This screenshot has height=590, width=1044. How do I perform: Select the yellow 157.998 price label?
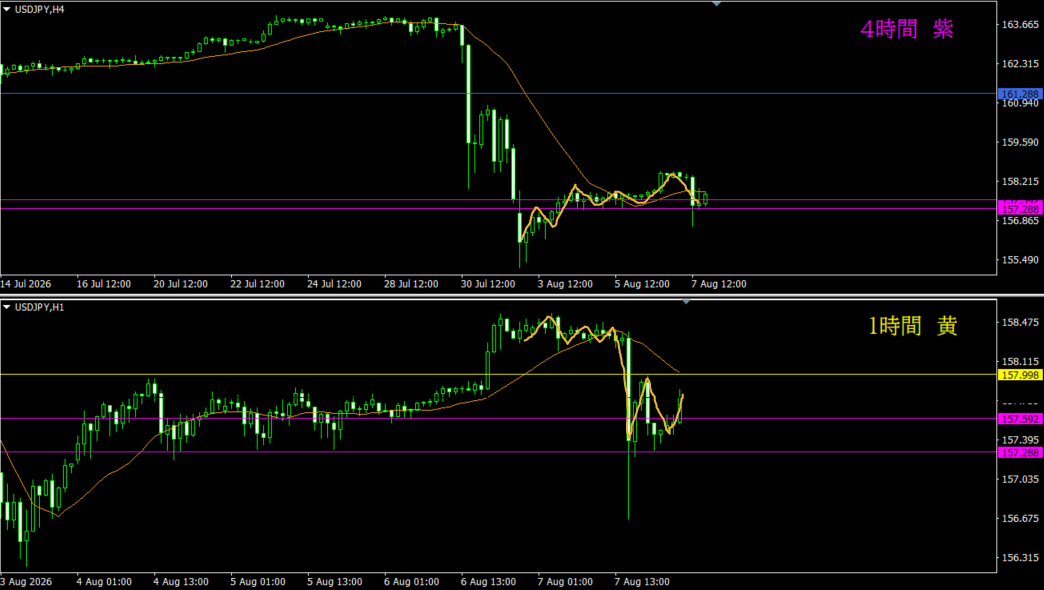click(1020, 375)
